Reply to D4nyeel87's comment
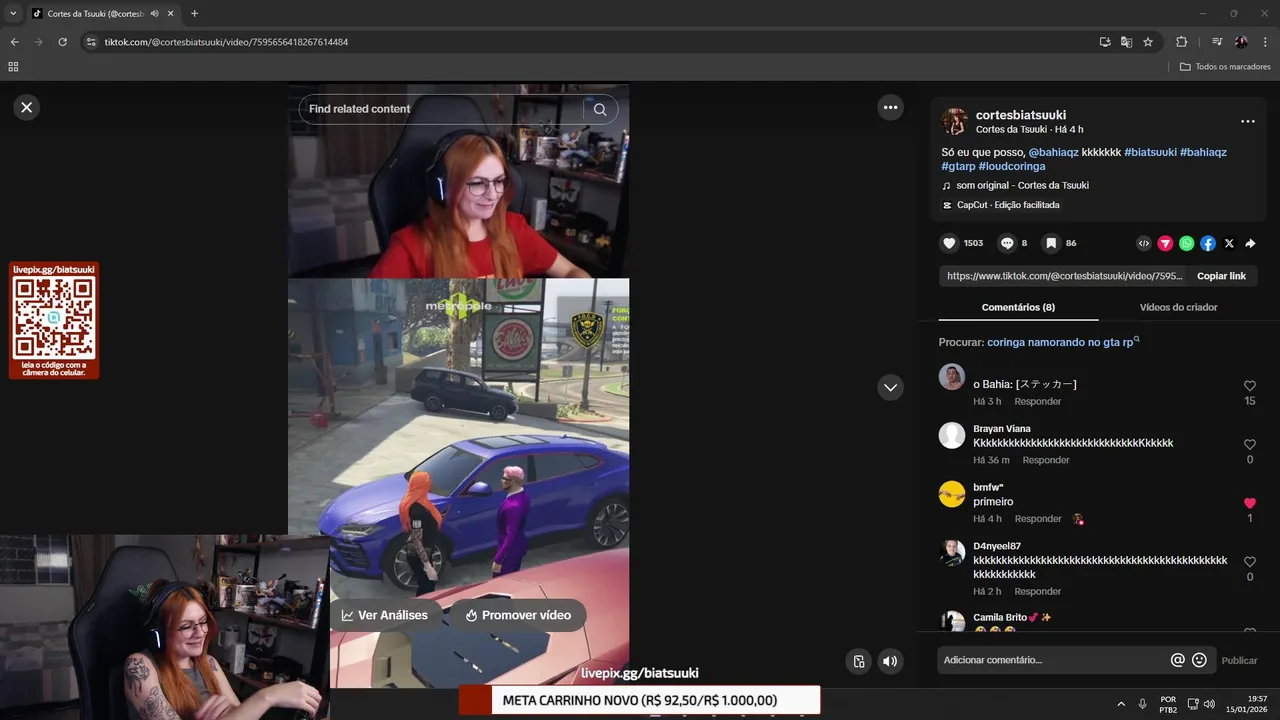 pos(1038,591)
